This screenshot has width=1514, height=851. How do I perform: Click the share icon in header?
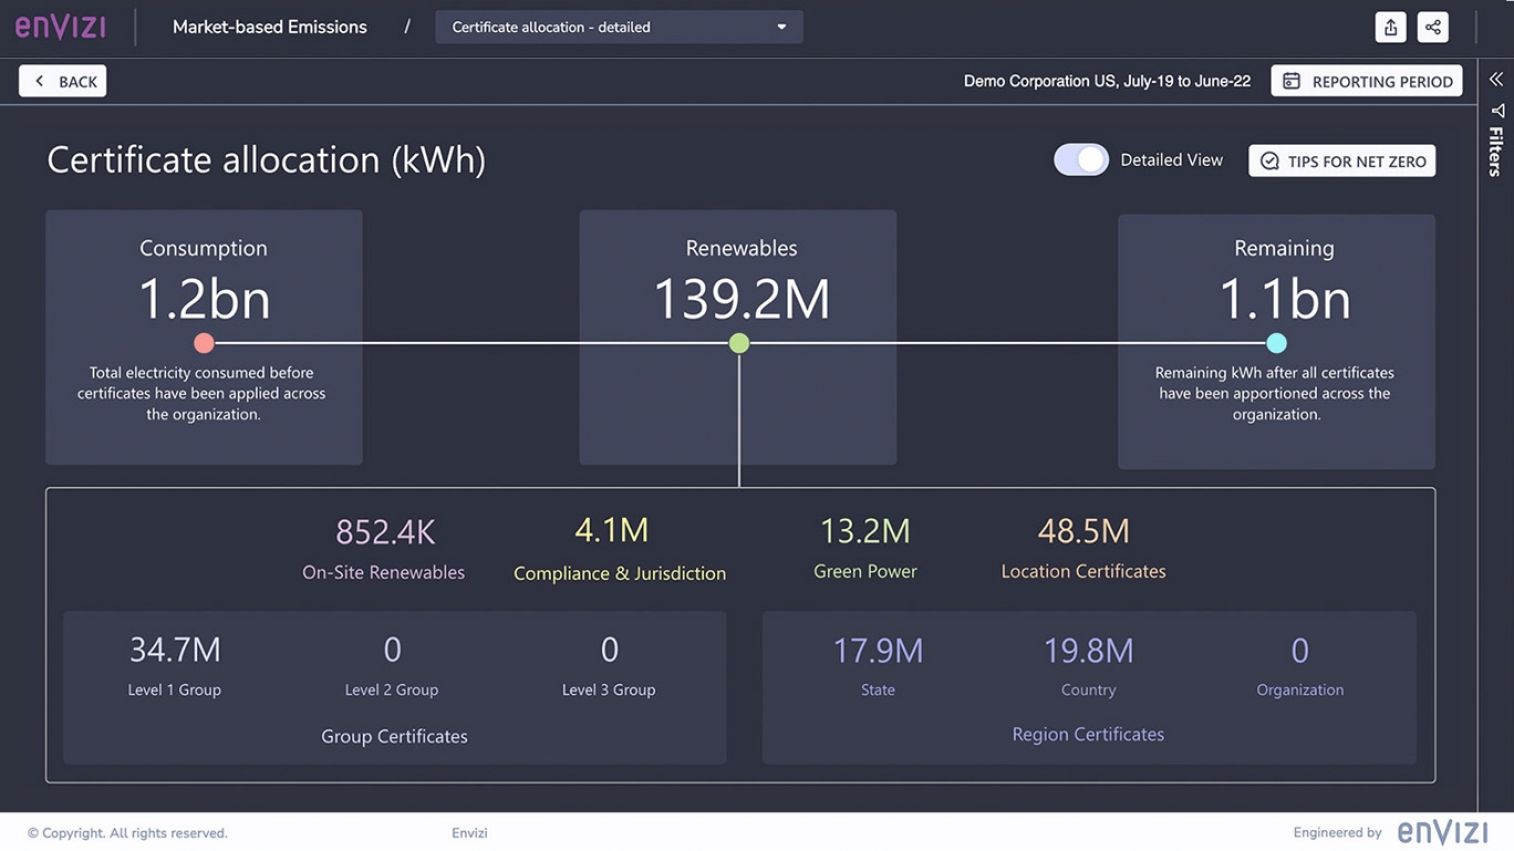click(1433, 27)
